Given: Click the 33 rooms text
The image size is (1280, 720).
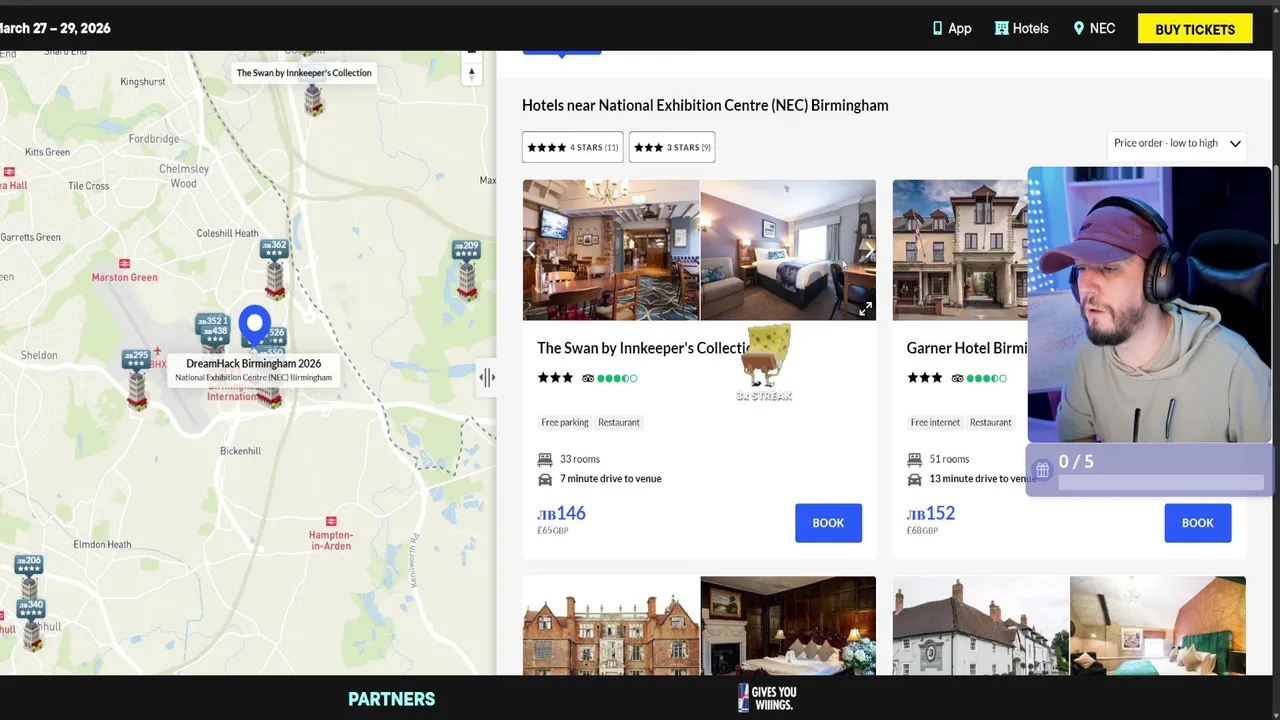Looking at the screenshot, I should 580,459.
